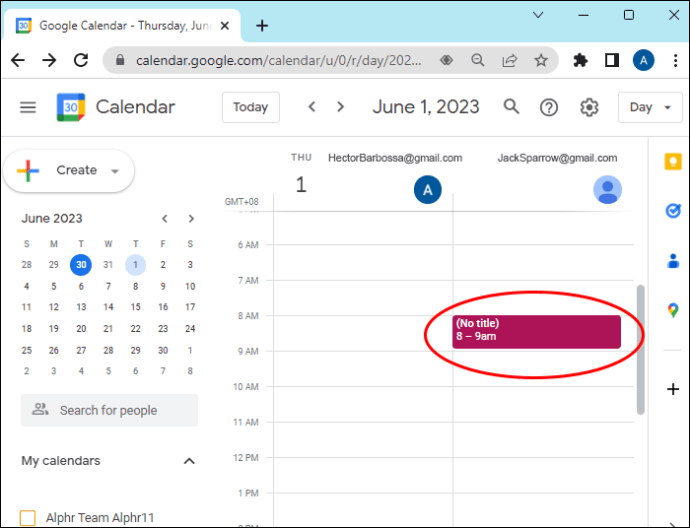Open the (No title) 8 – 9am event
The width and height of the screenshot is (690, 528).
click(536, 332)
